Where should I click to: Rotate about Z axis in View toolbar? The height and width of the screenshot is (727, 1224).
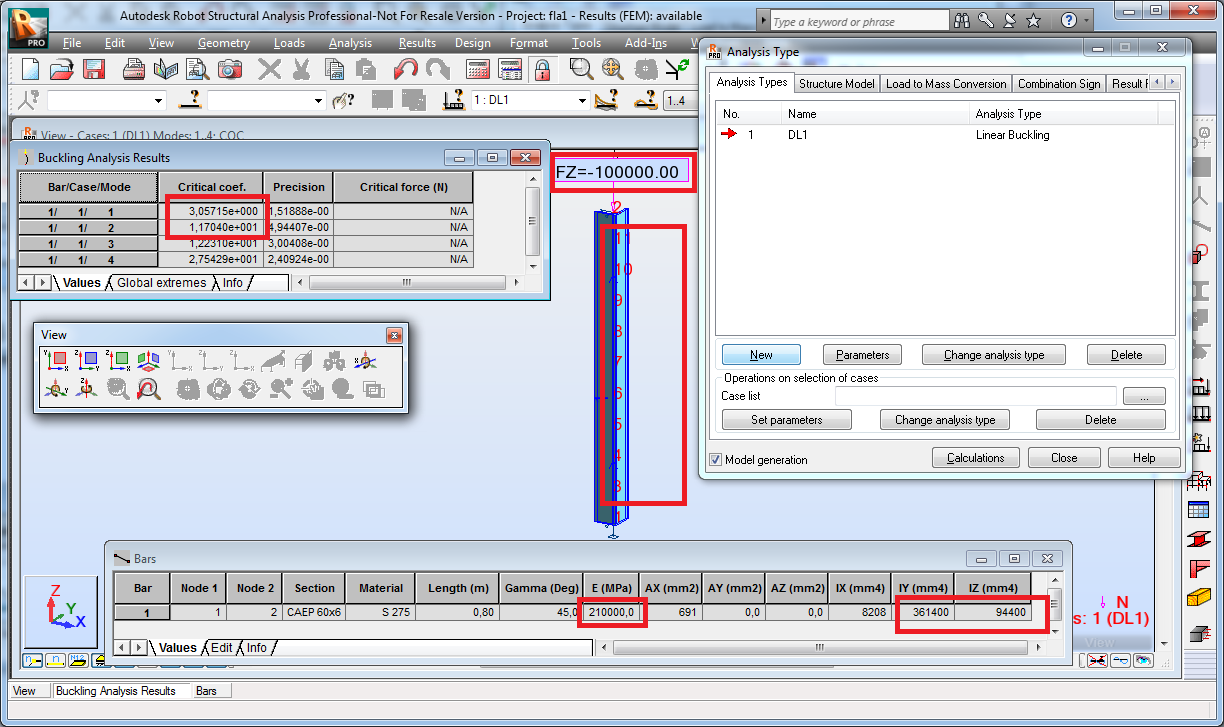pos(87,389)
